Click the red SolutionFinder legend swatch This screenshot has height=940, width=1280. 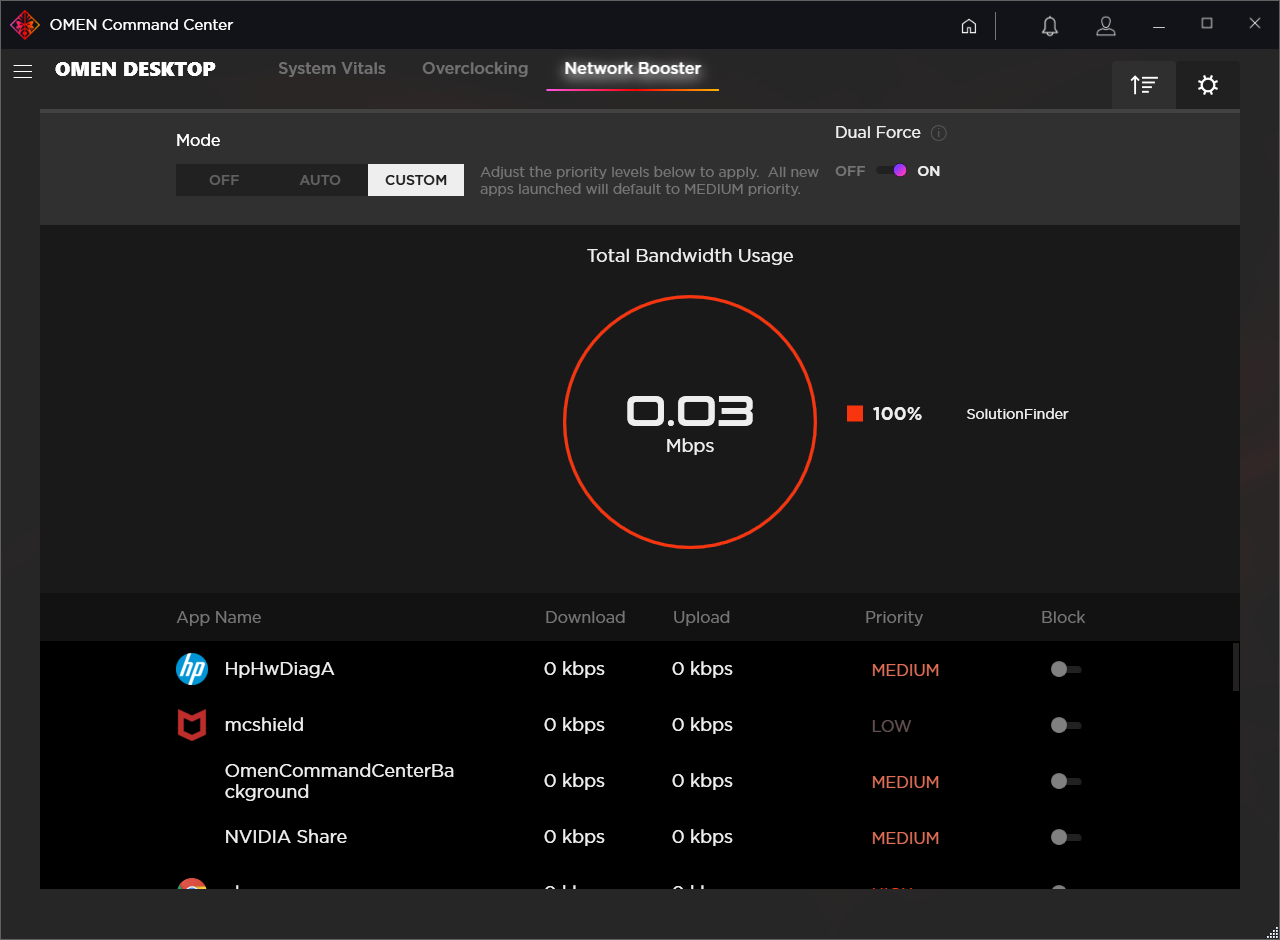[855, 414]
